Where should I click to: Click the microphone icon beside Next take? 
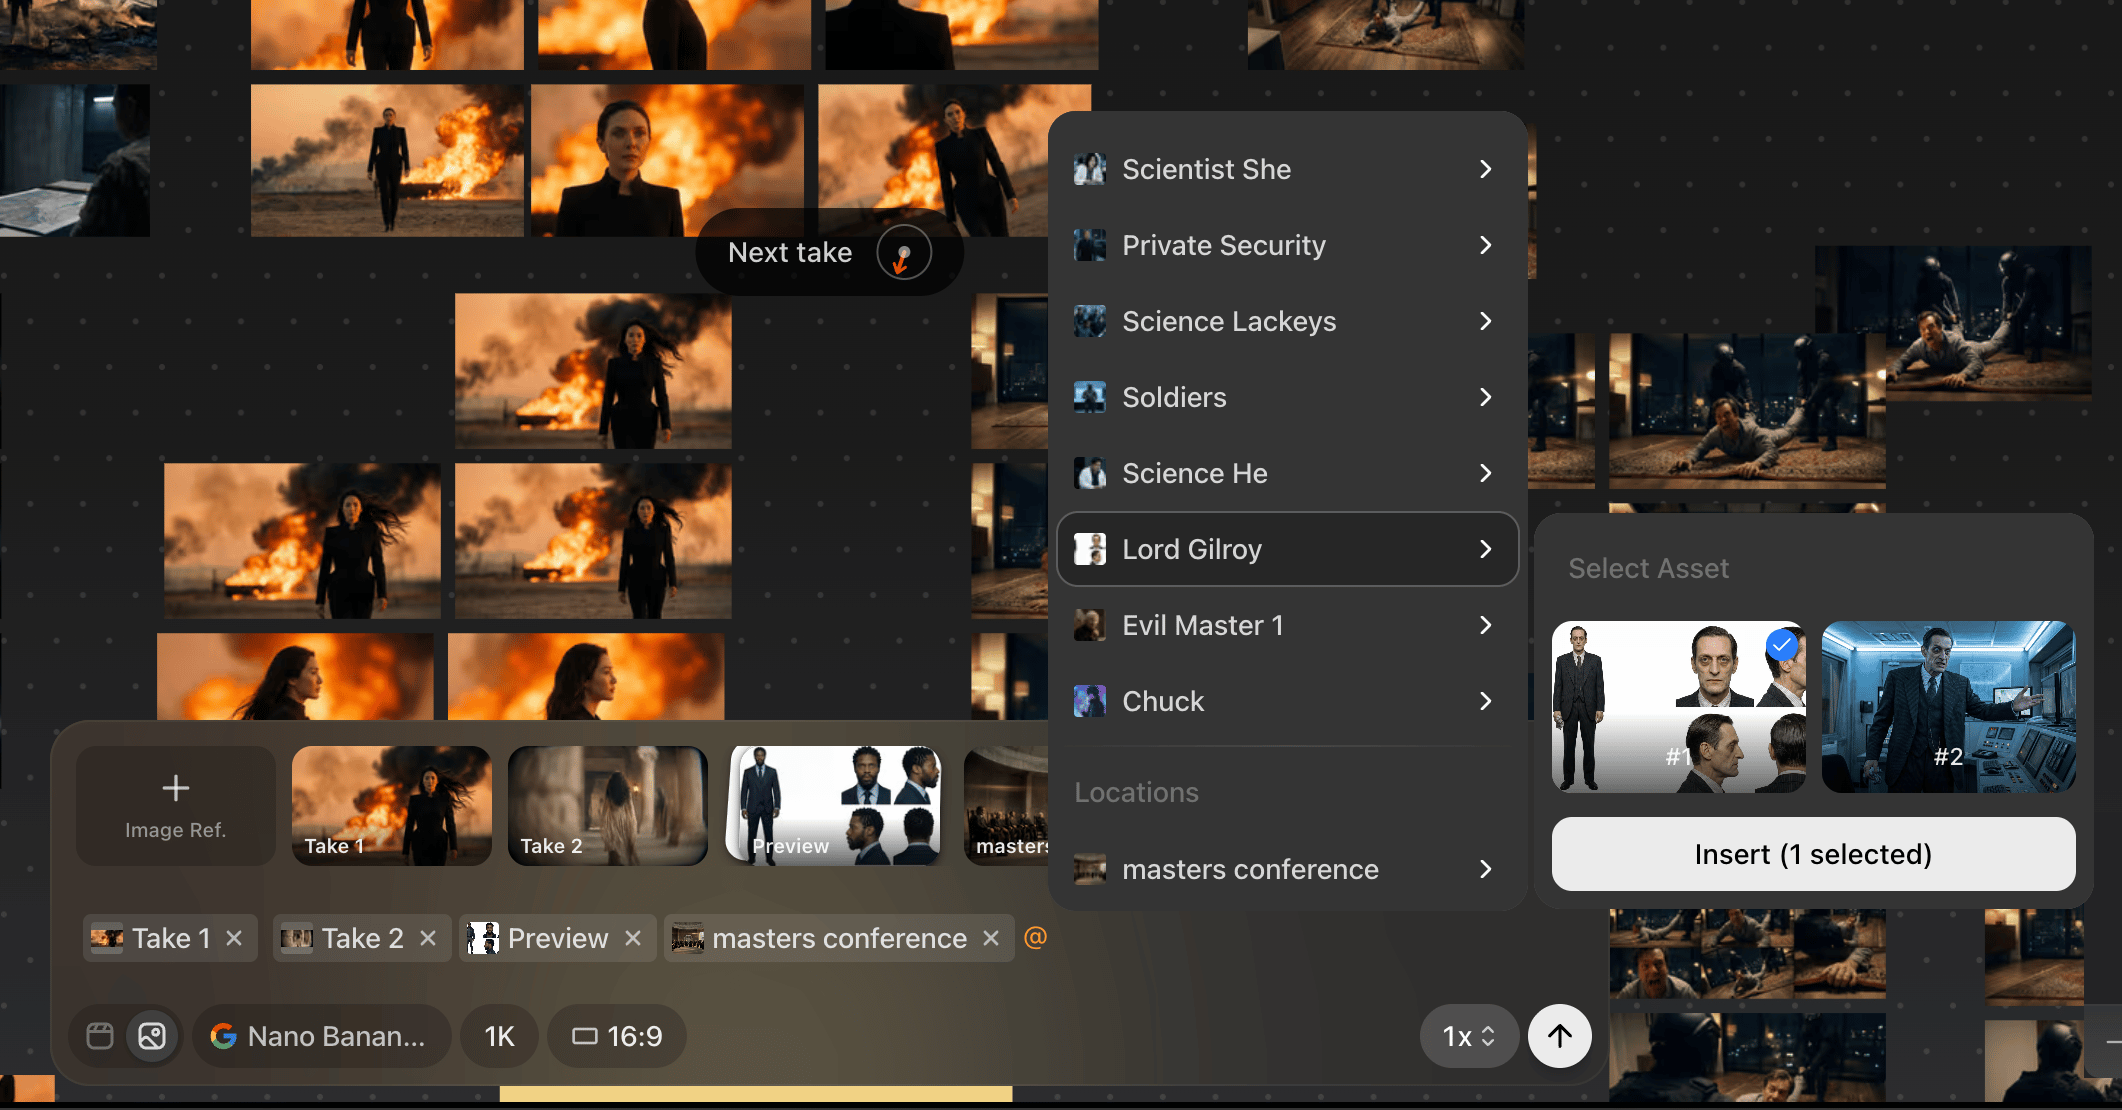click(904, 253)
